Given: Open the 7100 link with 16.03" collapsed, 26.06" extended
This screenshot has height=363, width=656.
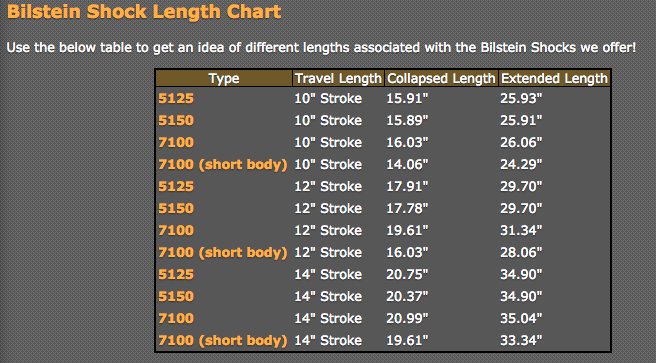Looking at the screenshot, I should [176, 143].
